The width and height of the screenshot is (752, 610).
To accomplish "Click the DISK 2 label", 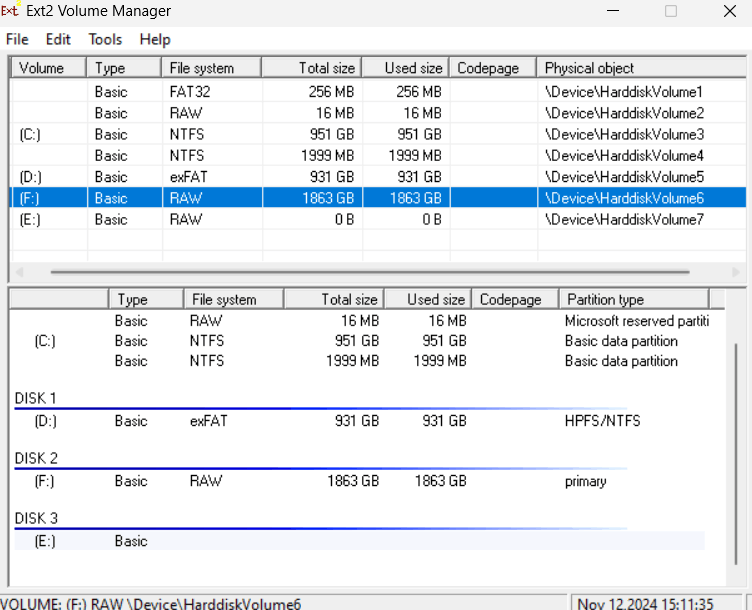I will (x=36, y=458).
